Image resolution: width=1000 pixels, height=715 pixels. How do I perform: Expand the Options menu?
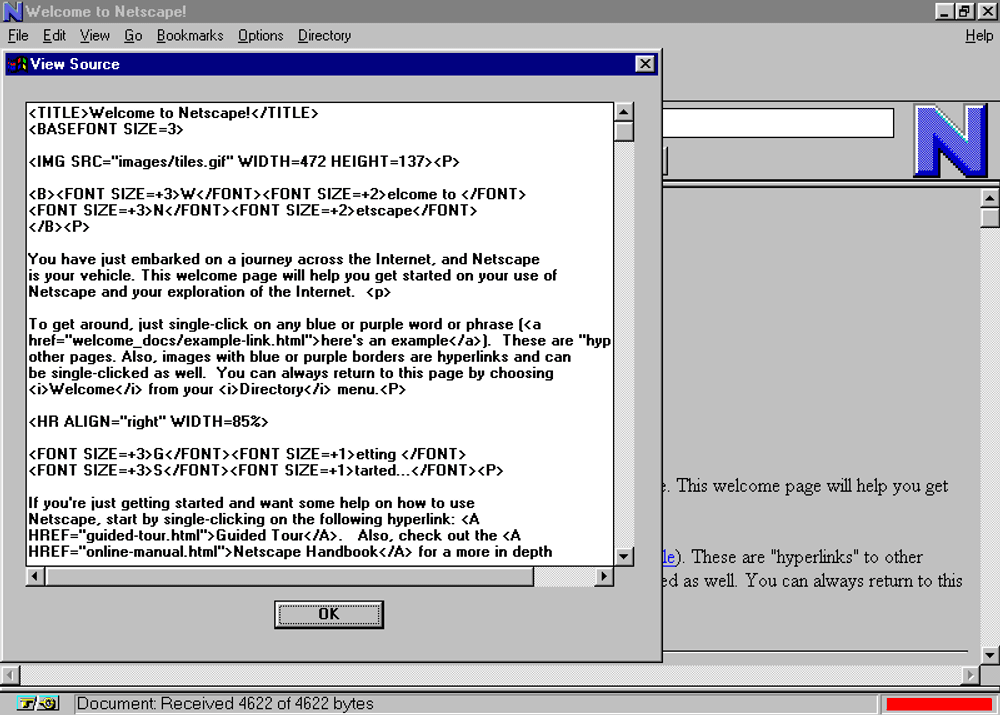[x=260, y=36]
